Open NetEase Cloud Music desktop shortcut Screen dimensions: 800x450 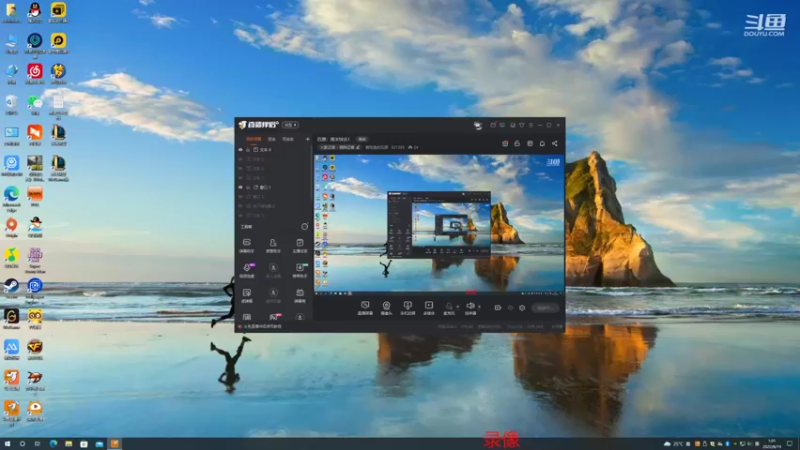click(x=35, y=73)
